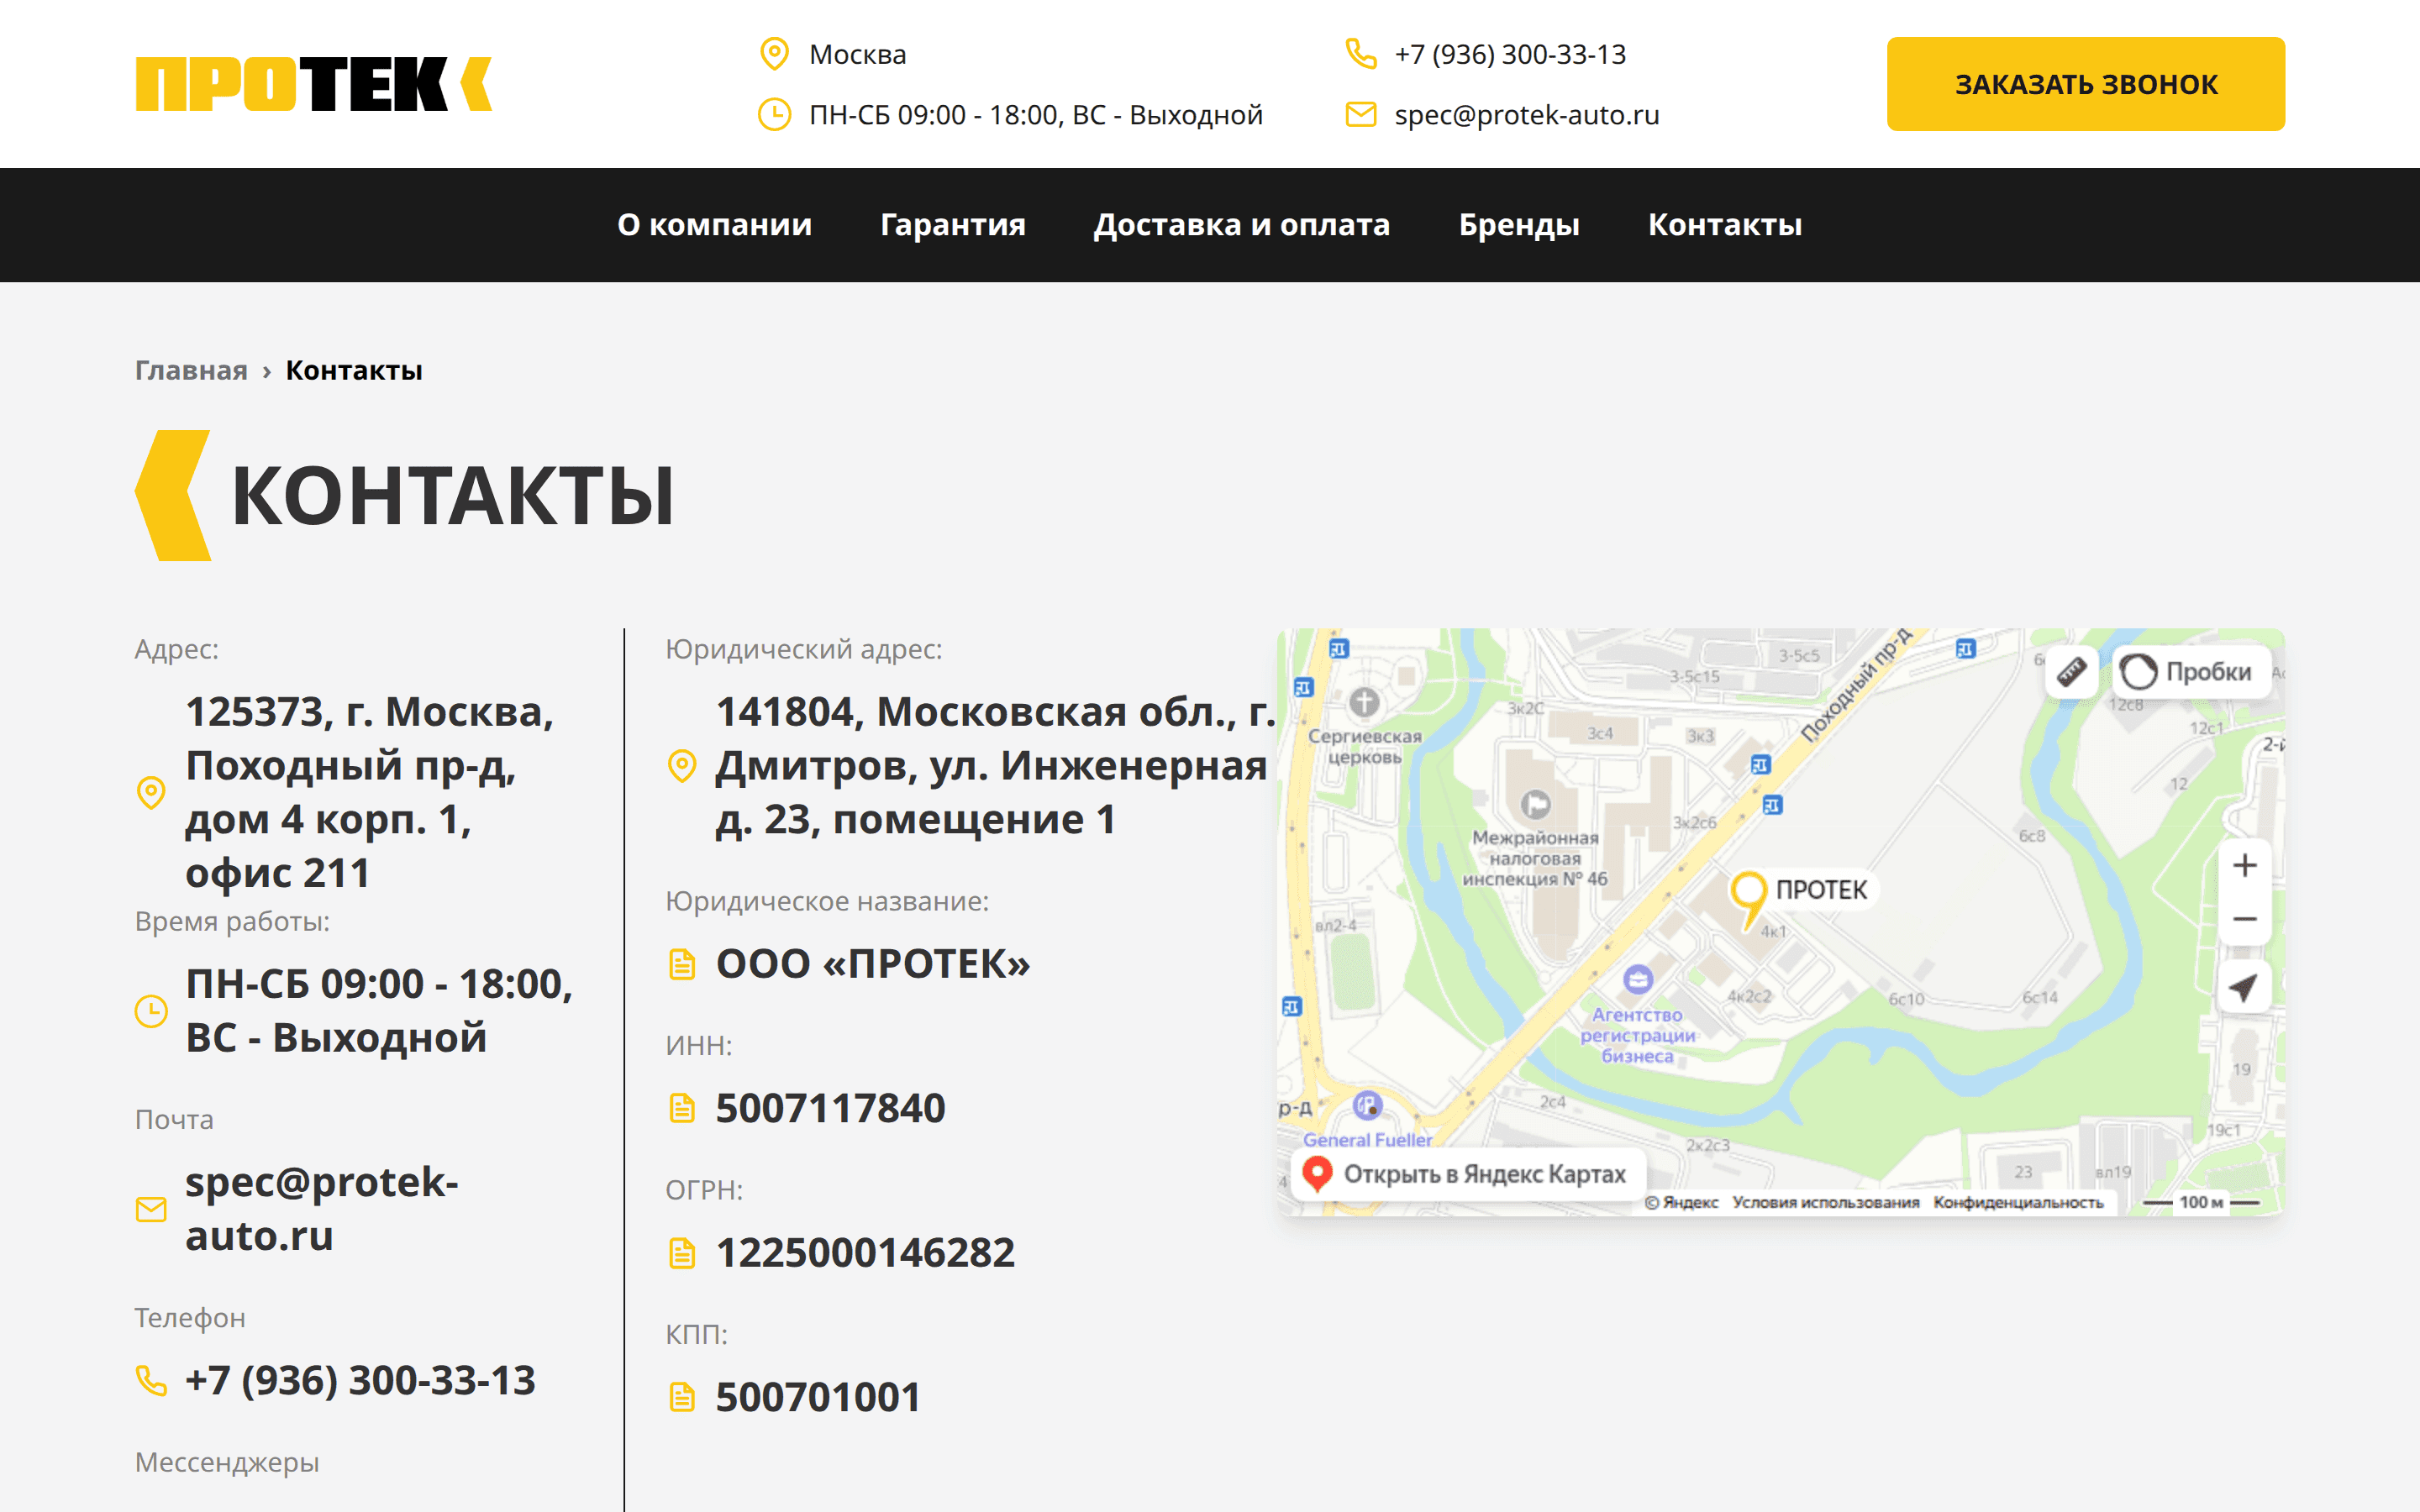This screenshot has width=2420, height=1512.
Task: Zoom in on the map with plus button
Action: pos(2244,865)
